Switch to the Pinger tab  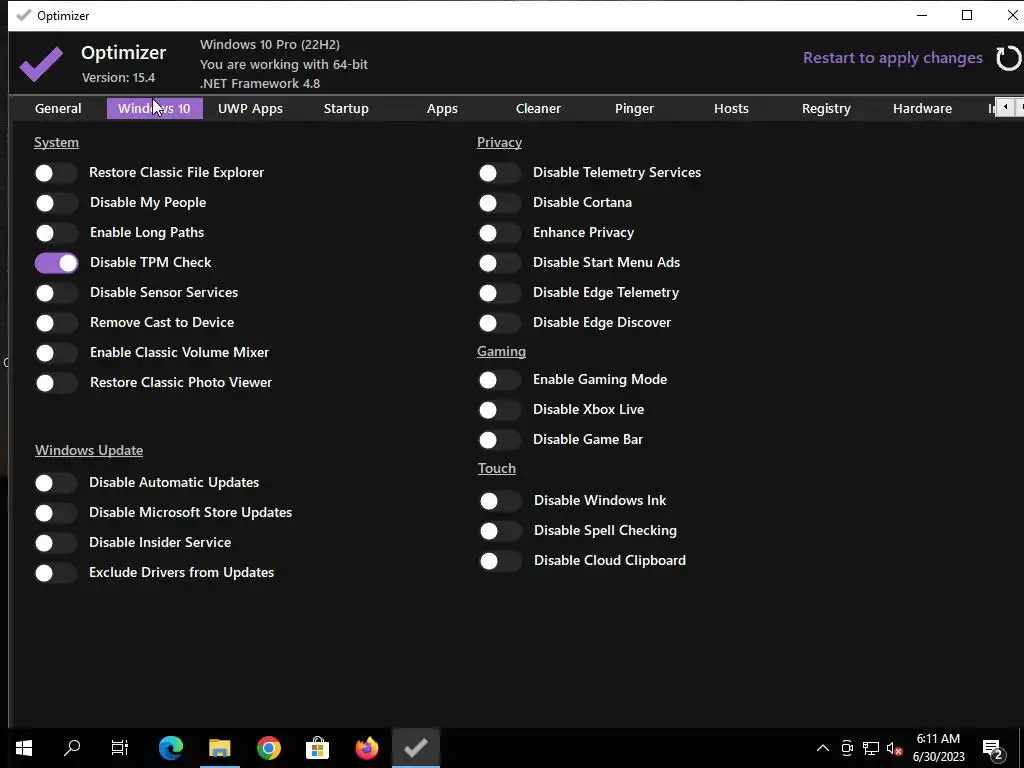pos(634,108)
